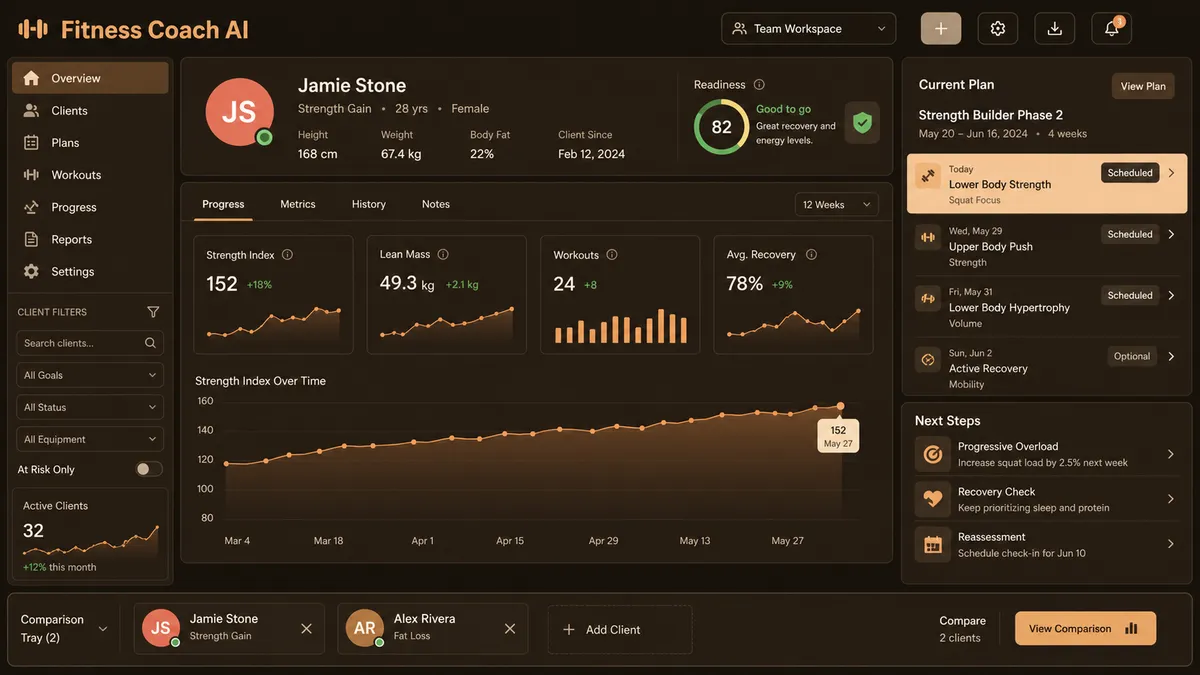1200x675 pixels.
Task: Toggle the At Risk Only switch
Action: [149, 469]
